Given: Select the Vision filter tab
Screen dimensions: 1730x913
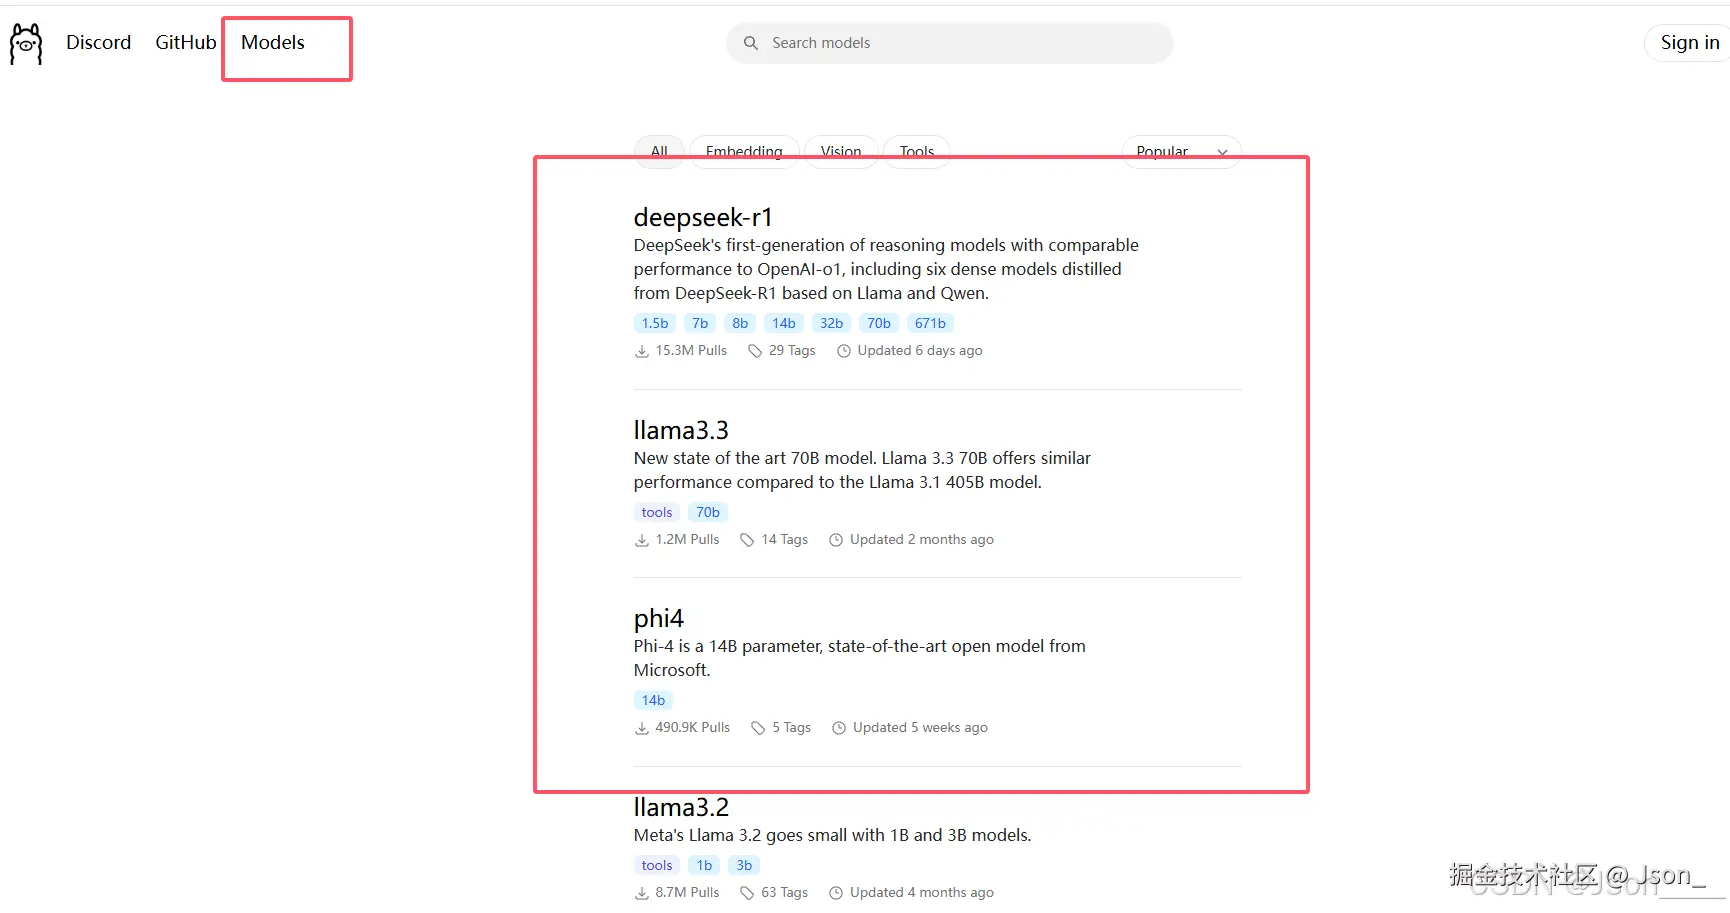Looking at the screenshot, I should [x=841, y=152].
